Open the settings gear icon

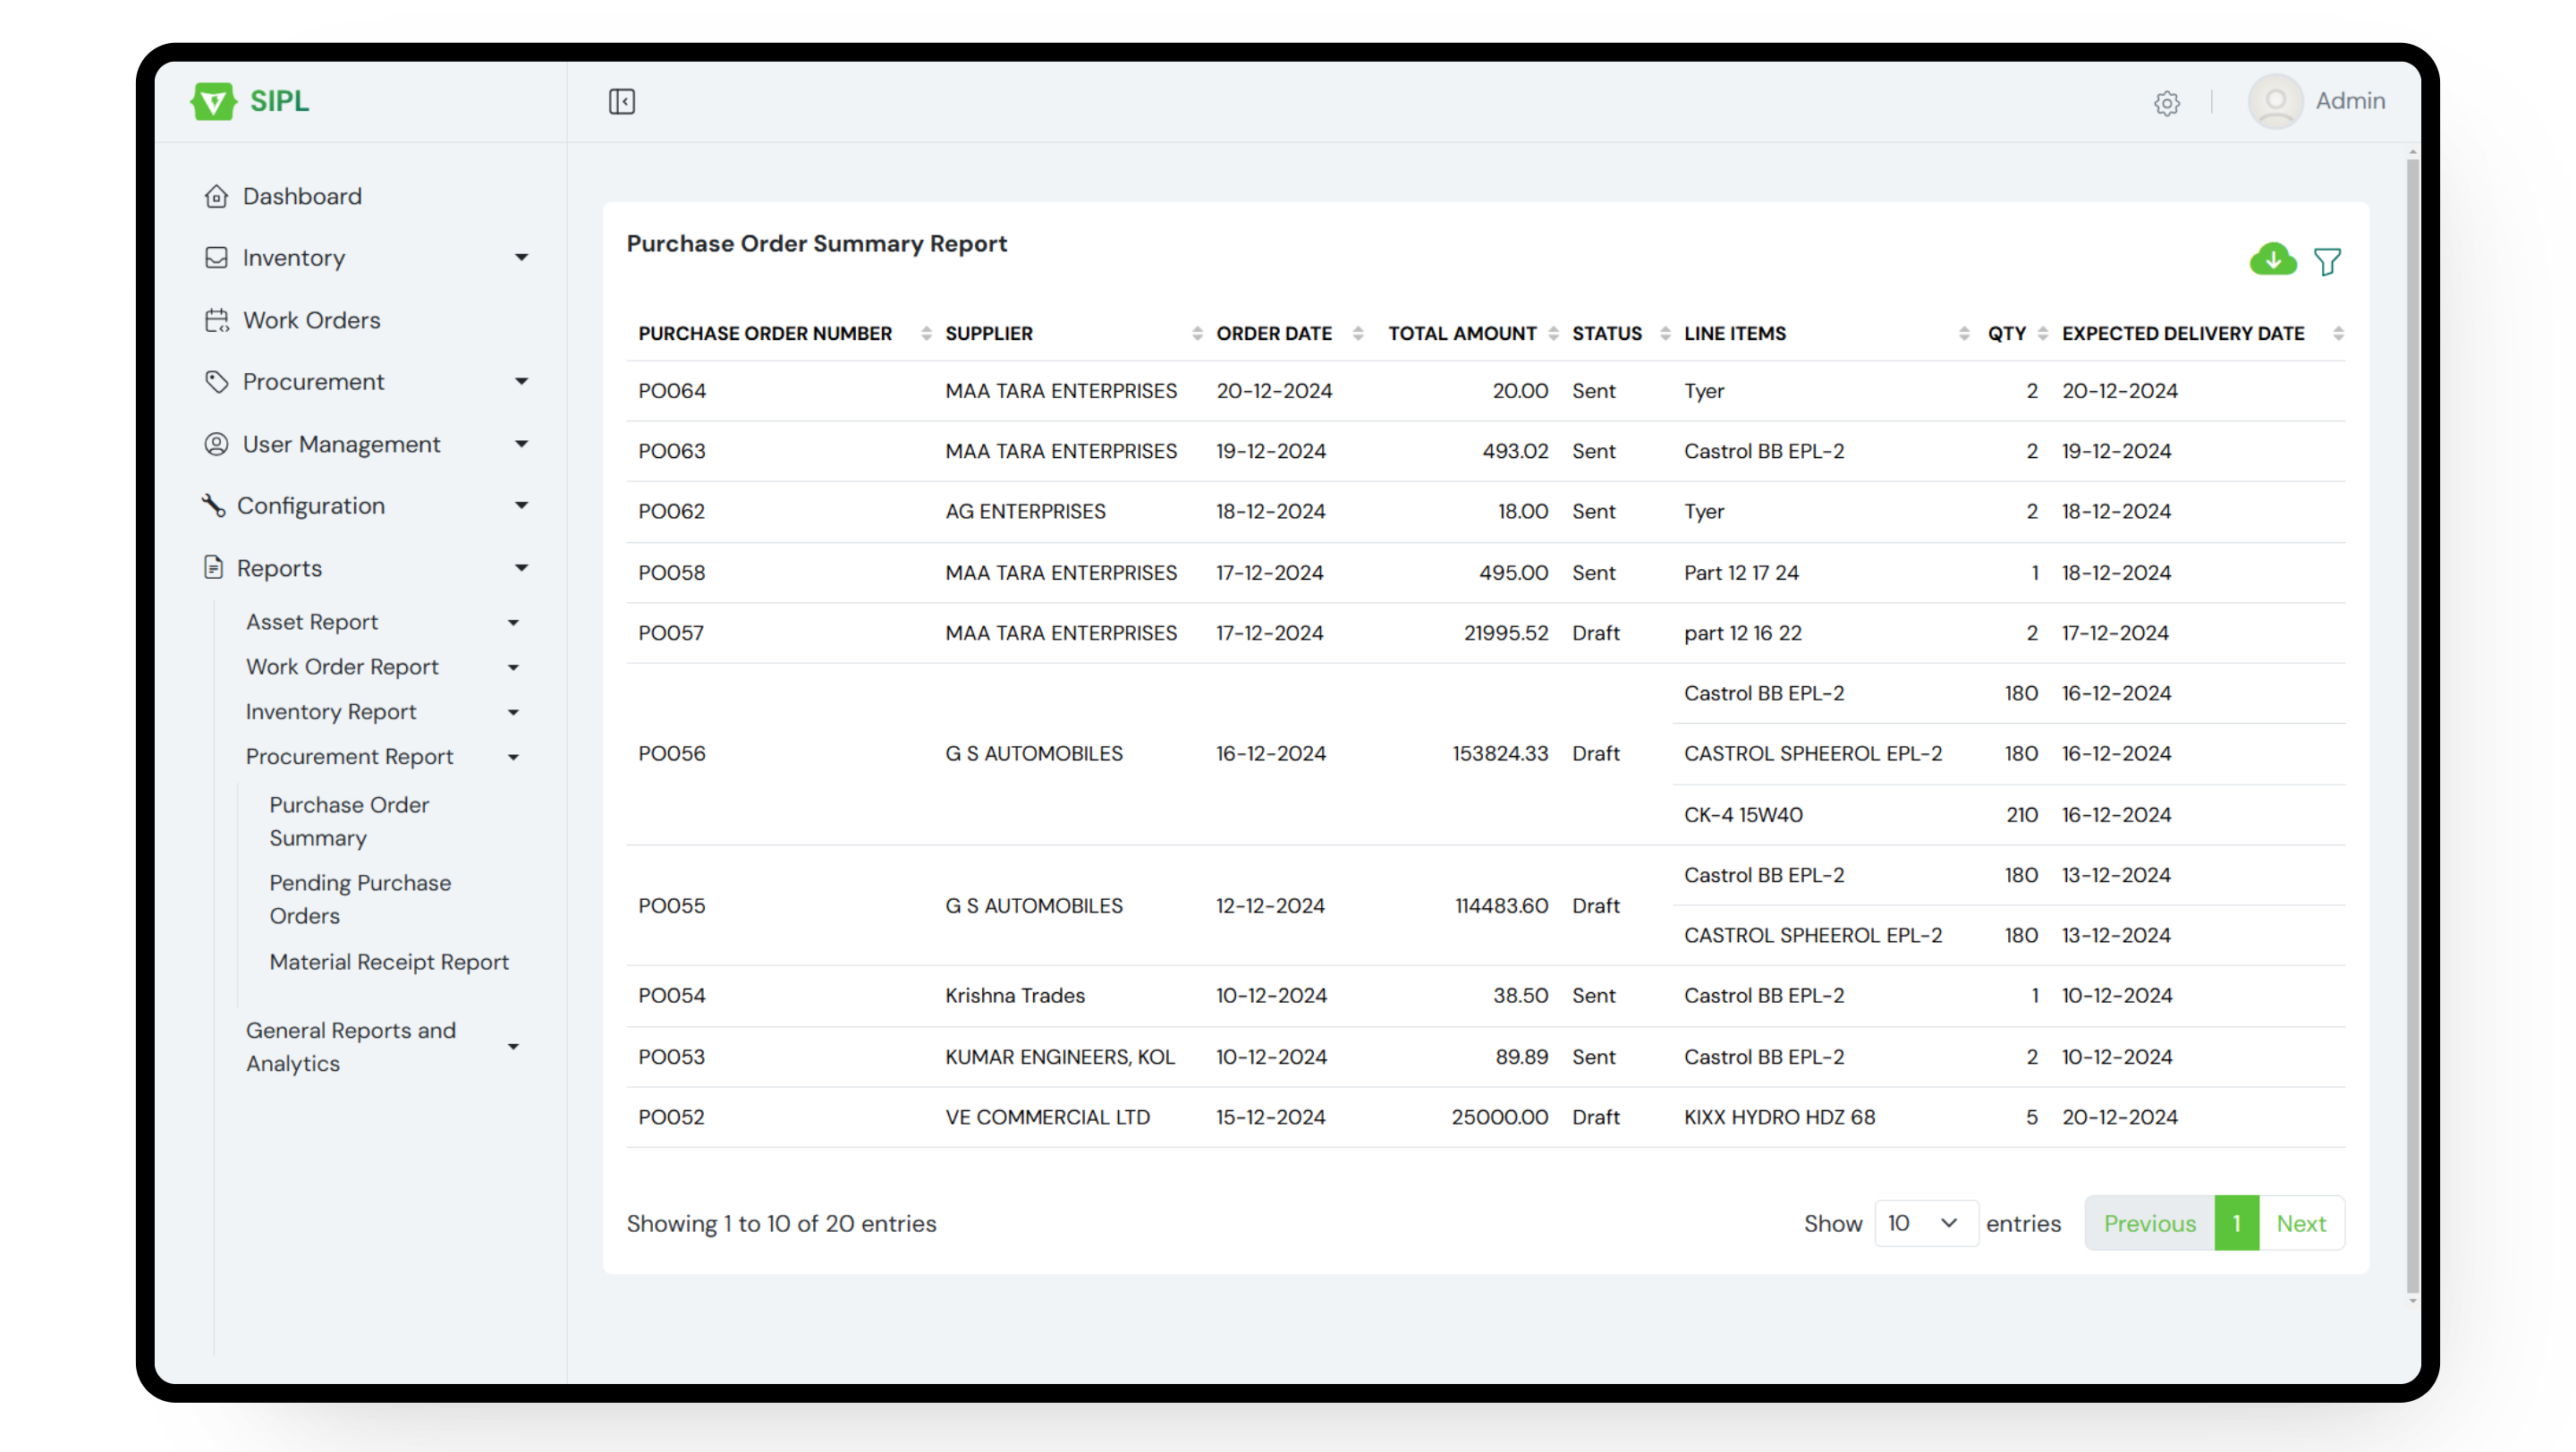pos(2167,103)
